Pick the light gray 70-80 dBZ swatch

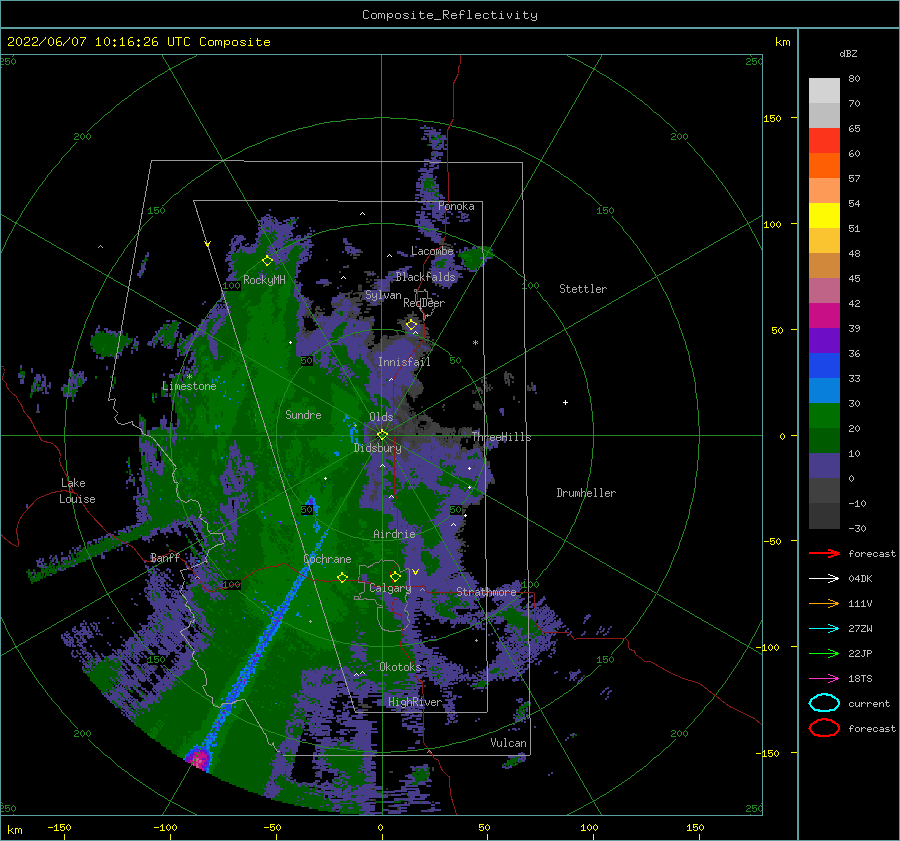(x=824, y=91)
